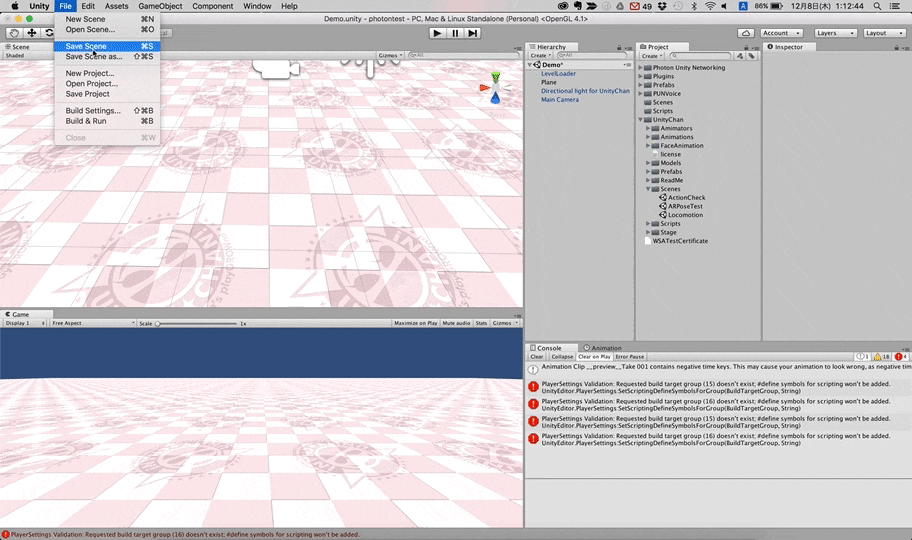Open the Cloud services button
This screenshot has width=912, height=540.
tap(746, 33)
